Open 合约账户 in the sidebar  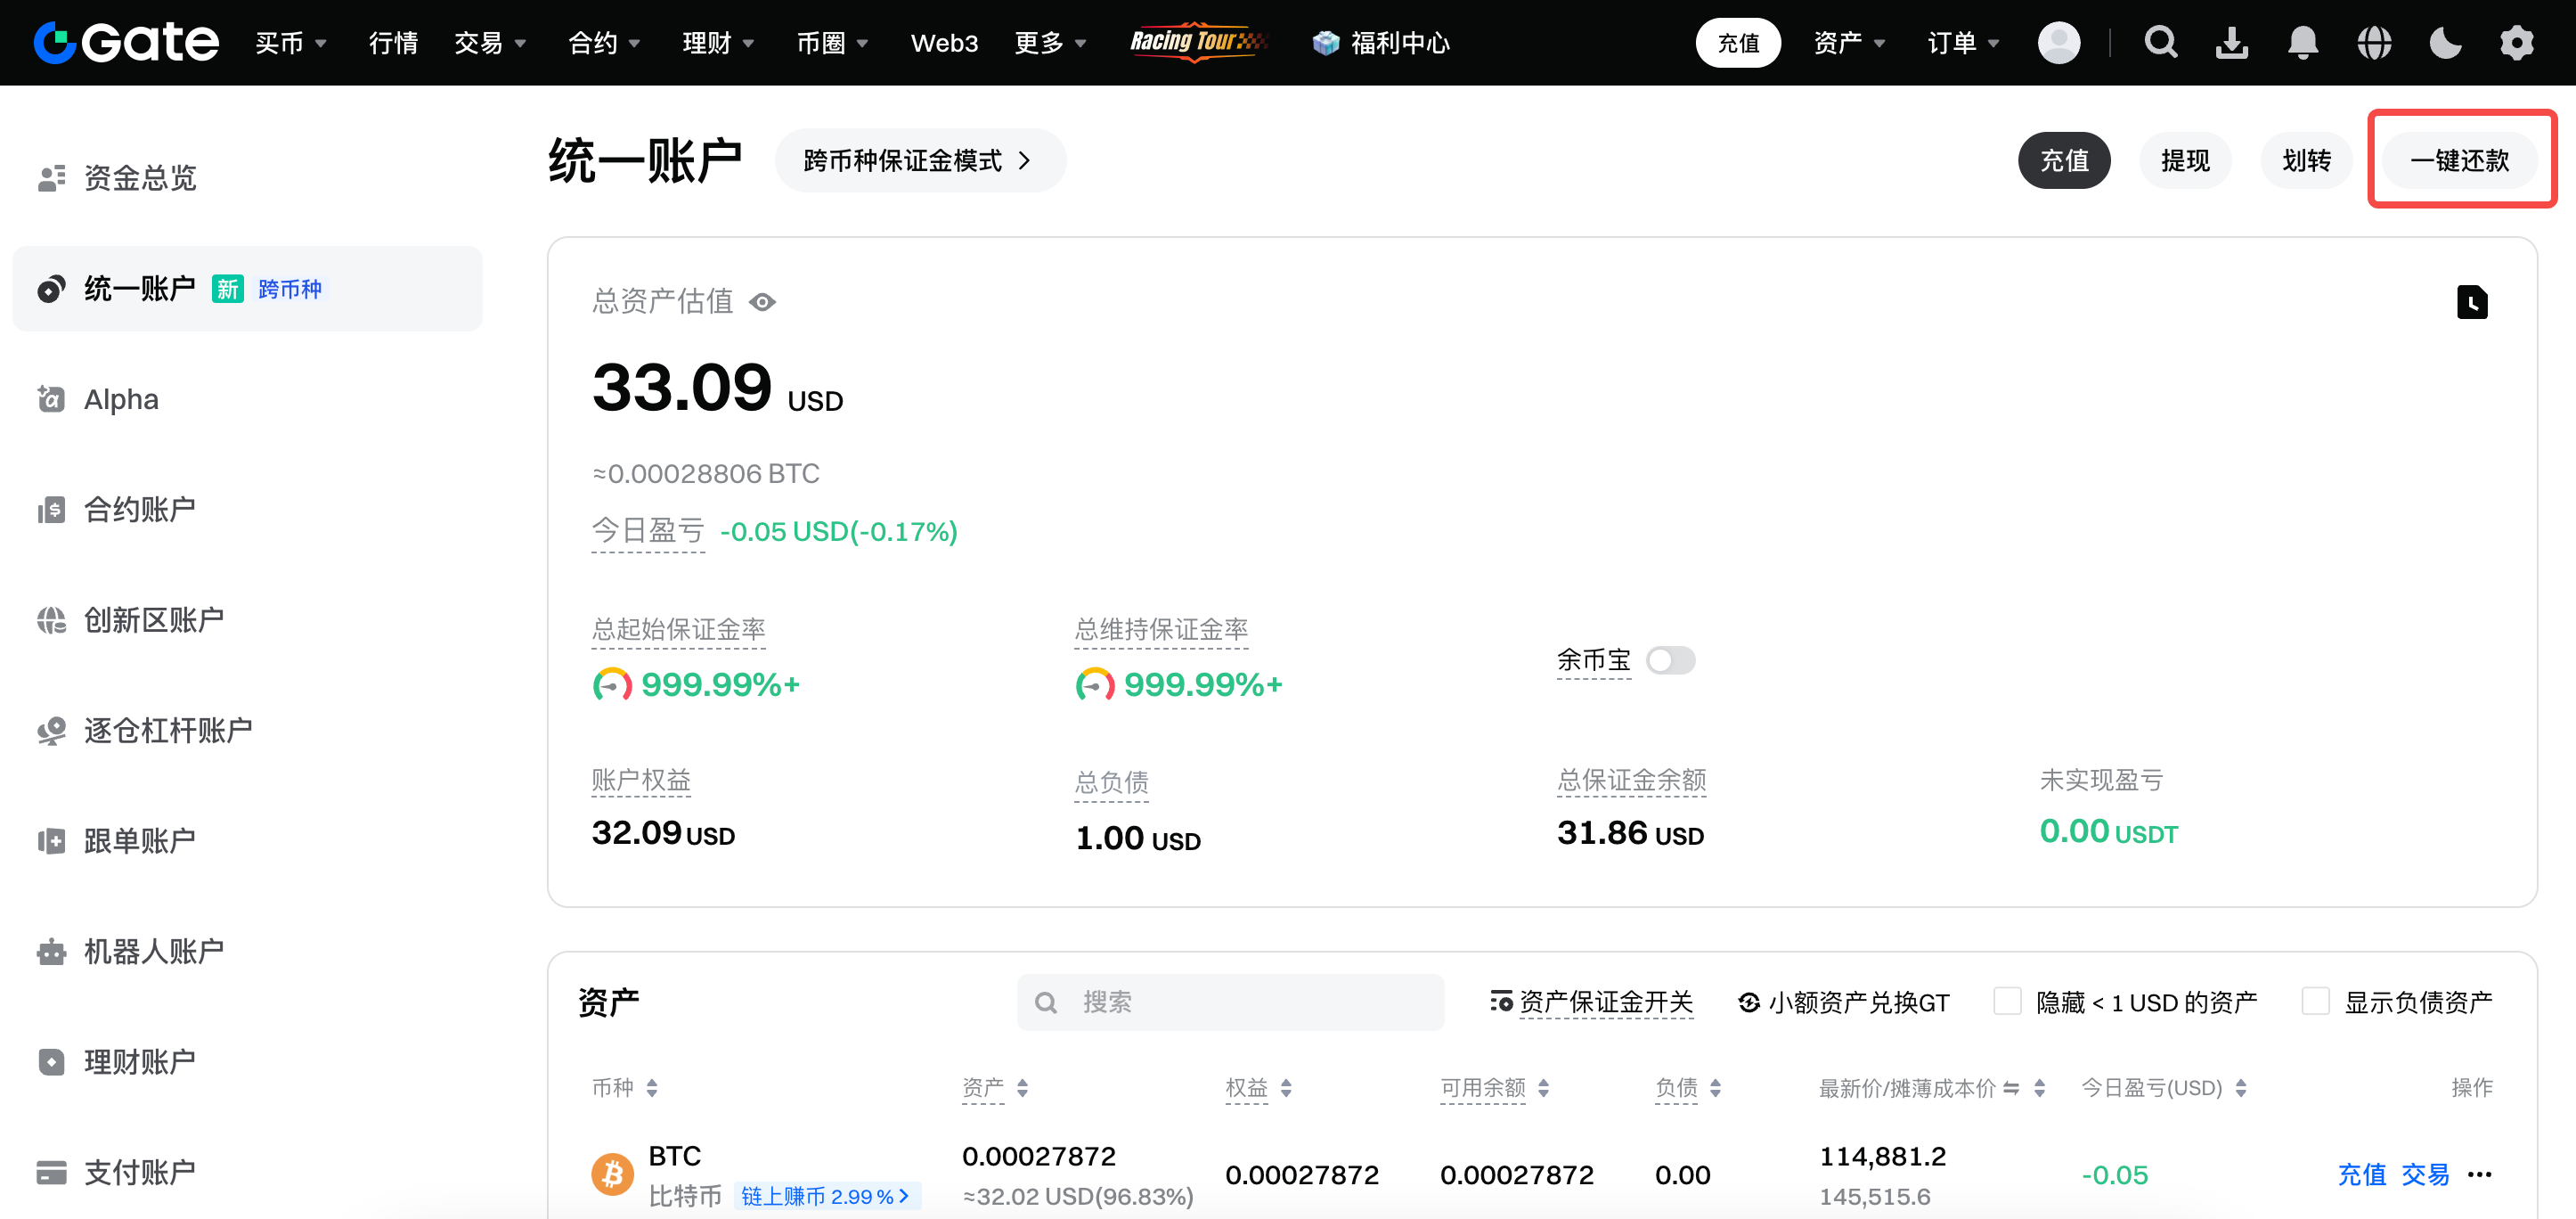[x=140, y=509]
